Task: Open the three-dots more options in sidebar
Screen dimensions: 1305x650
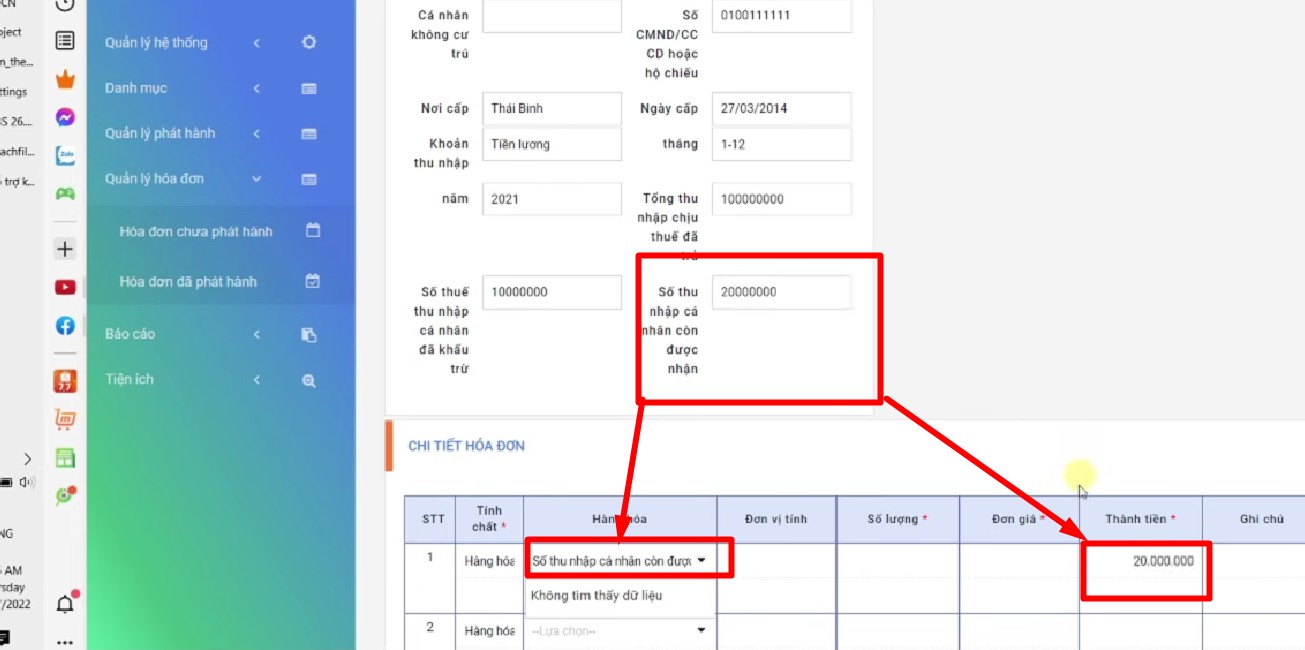Action: click(x=65, y=641)
